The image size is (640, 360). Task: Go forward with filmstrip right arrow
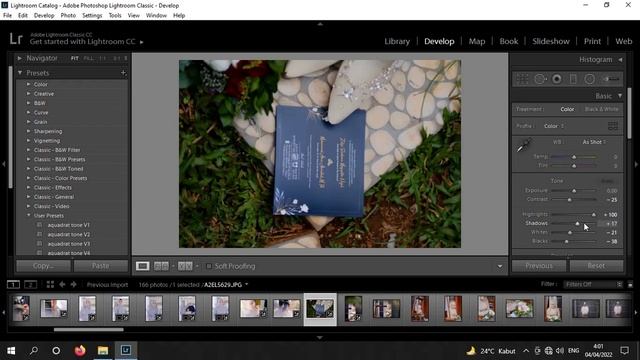[73, 284]
